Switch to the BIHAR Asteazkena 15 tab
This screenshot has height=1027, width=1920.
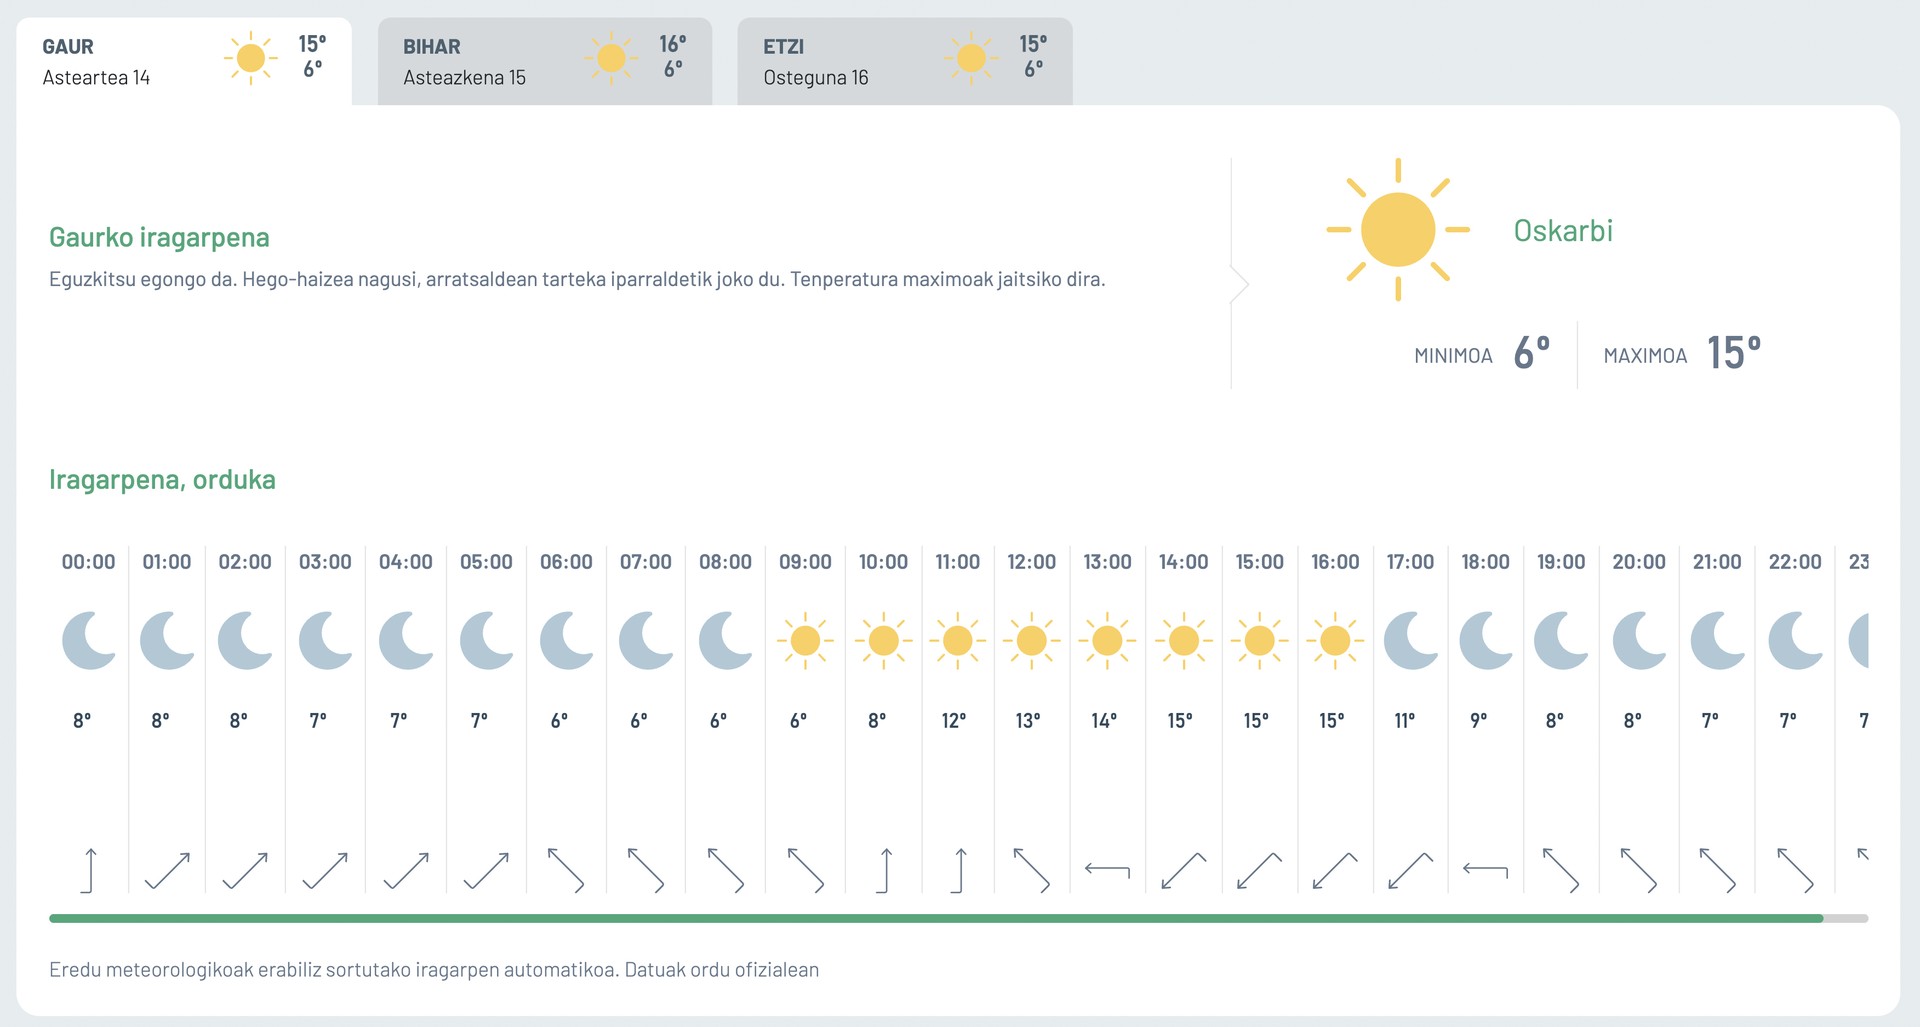click(545, 61)
